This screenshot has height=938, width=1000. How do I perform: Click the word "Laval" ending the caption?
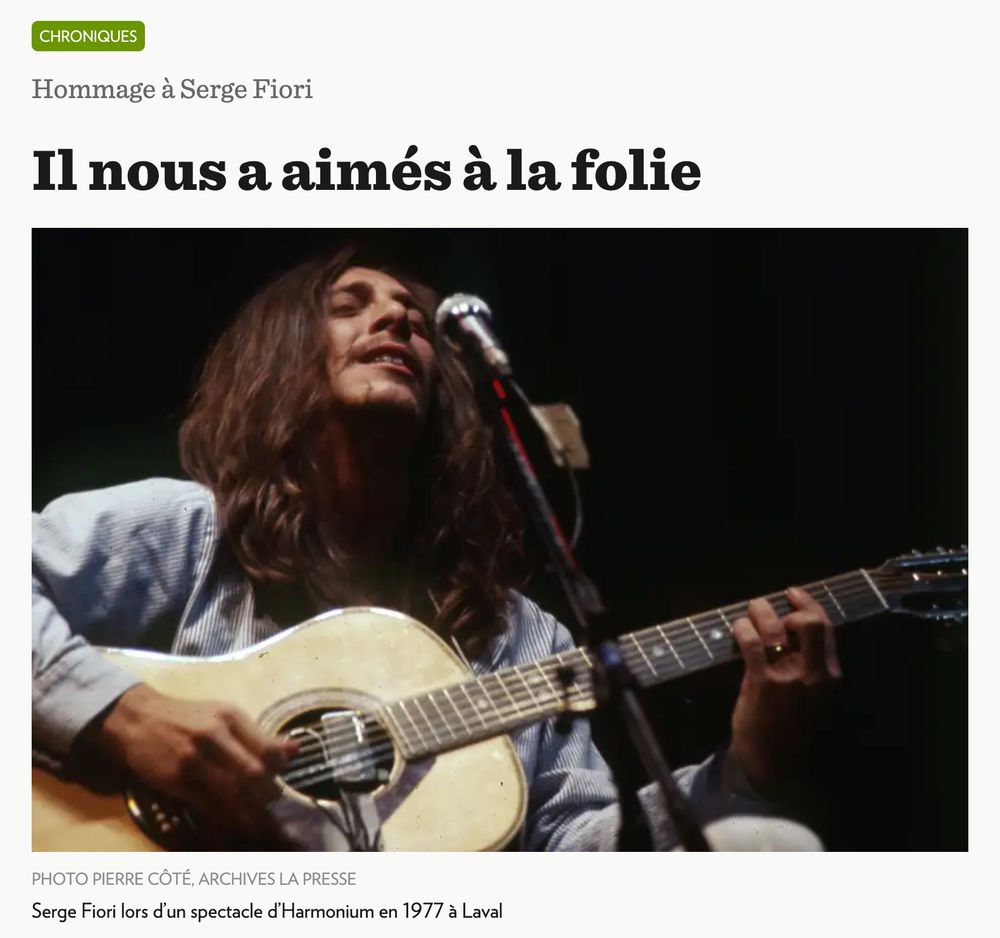(x=482, y=911)
